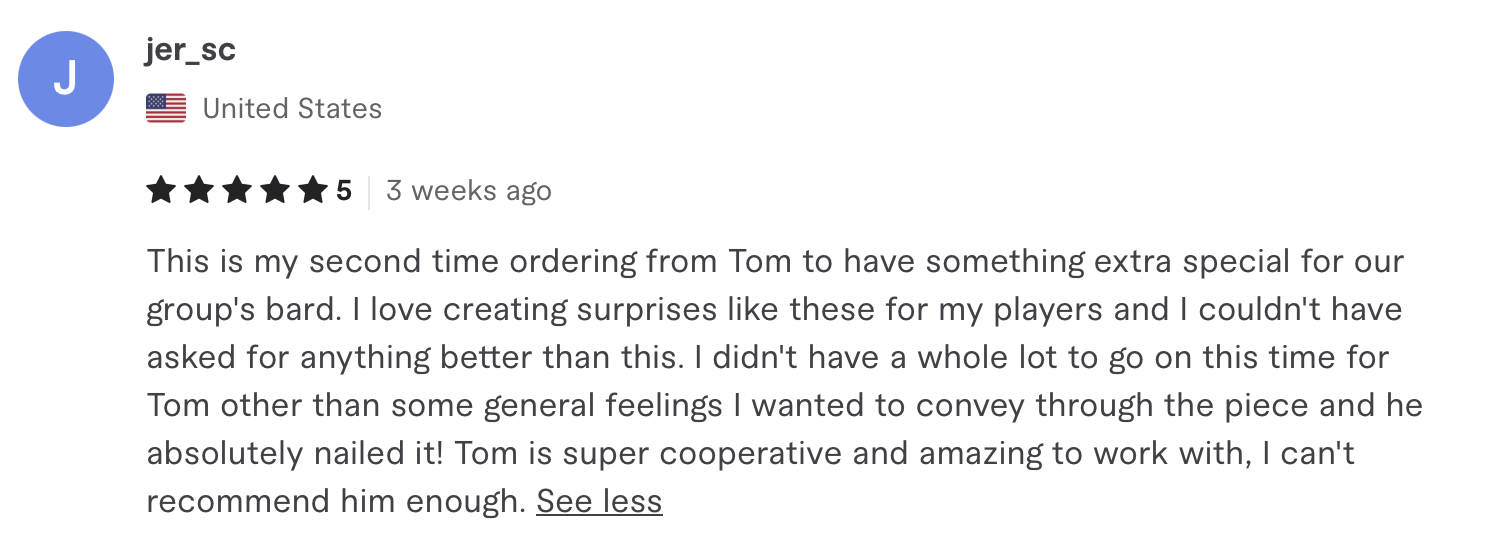Screen dimensions: 1494x548
Task: Click the bold rating number 5
Action: point(344,190)
